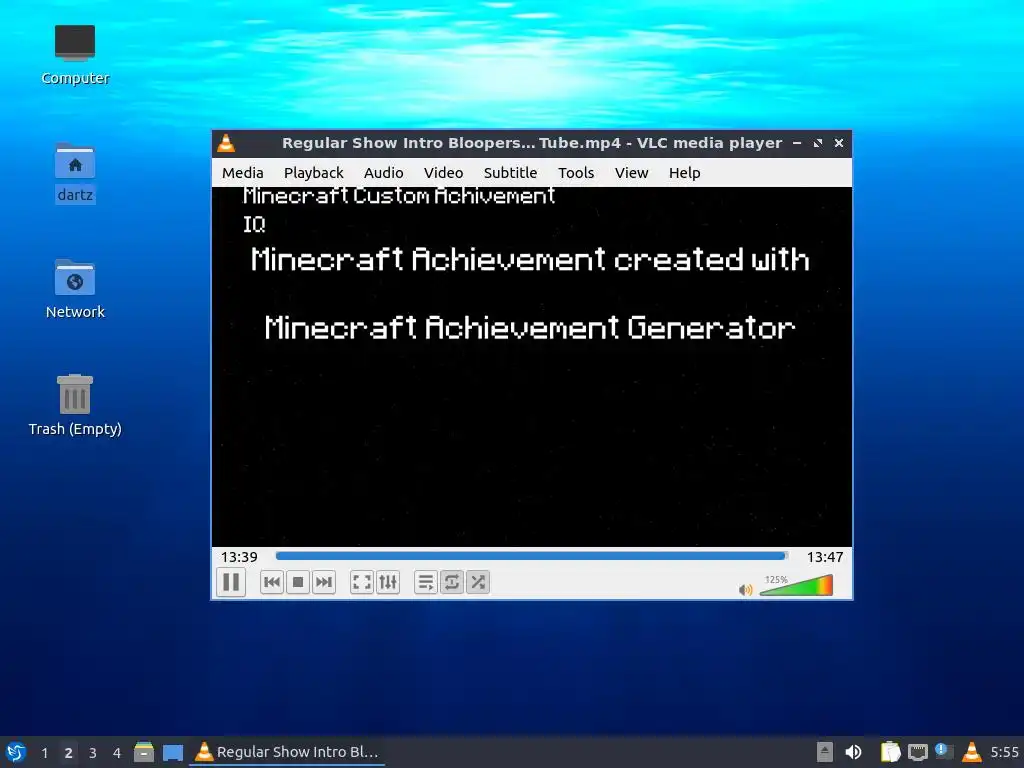Switch to workspace 3
Image resolution: width=1024 pixels, height=768 pixels.
pos(93,752)
